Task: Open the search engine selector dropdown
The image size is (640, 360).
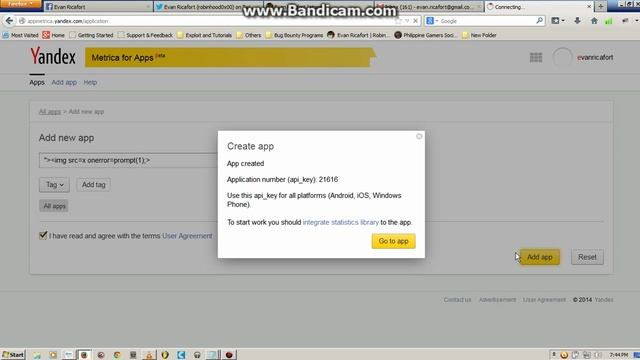Action: coord(432,21)
